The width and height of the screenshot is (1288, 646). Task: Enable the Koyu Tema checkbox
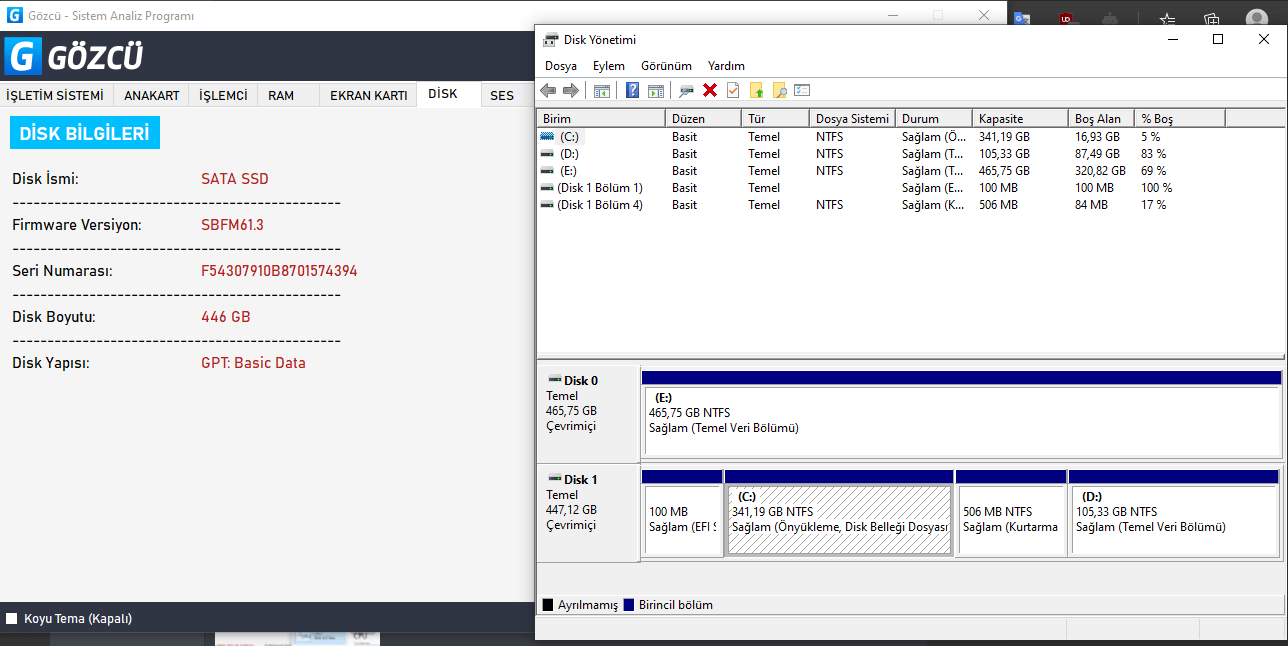pyautogui.click(x=12, y=619)
